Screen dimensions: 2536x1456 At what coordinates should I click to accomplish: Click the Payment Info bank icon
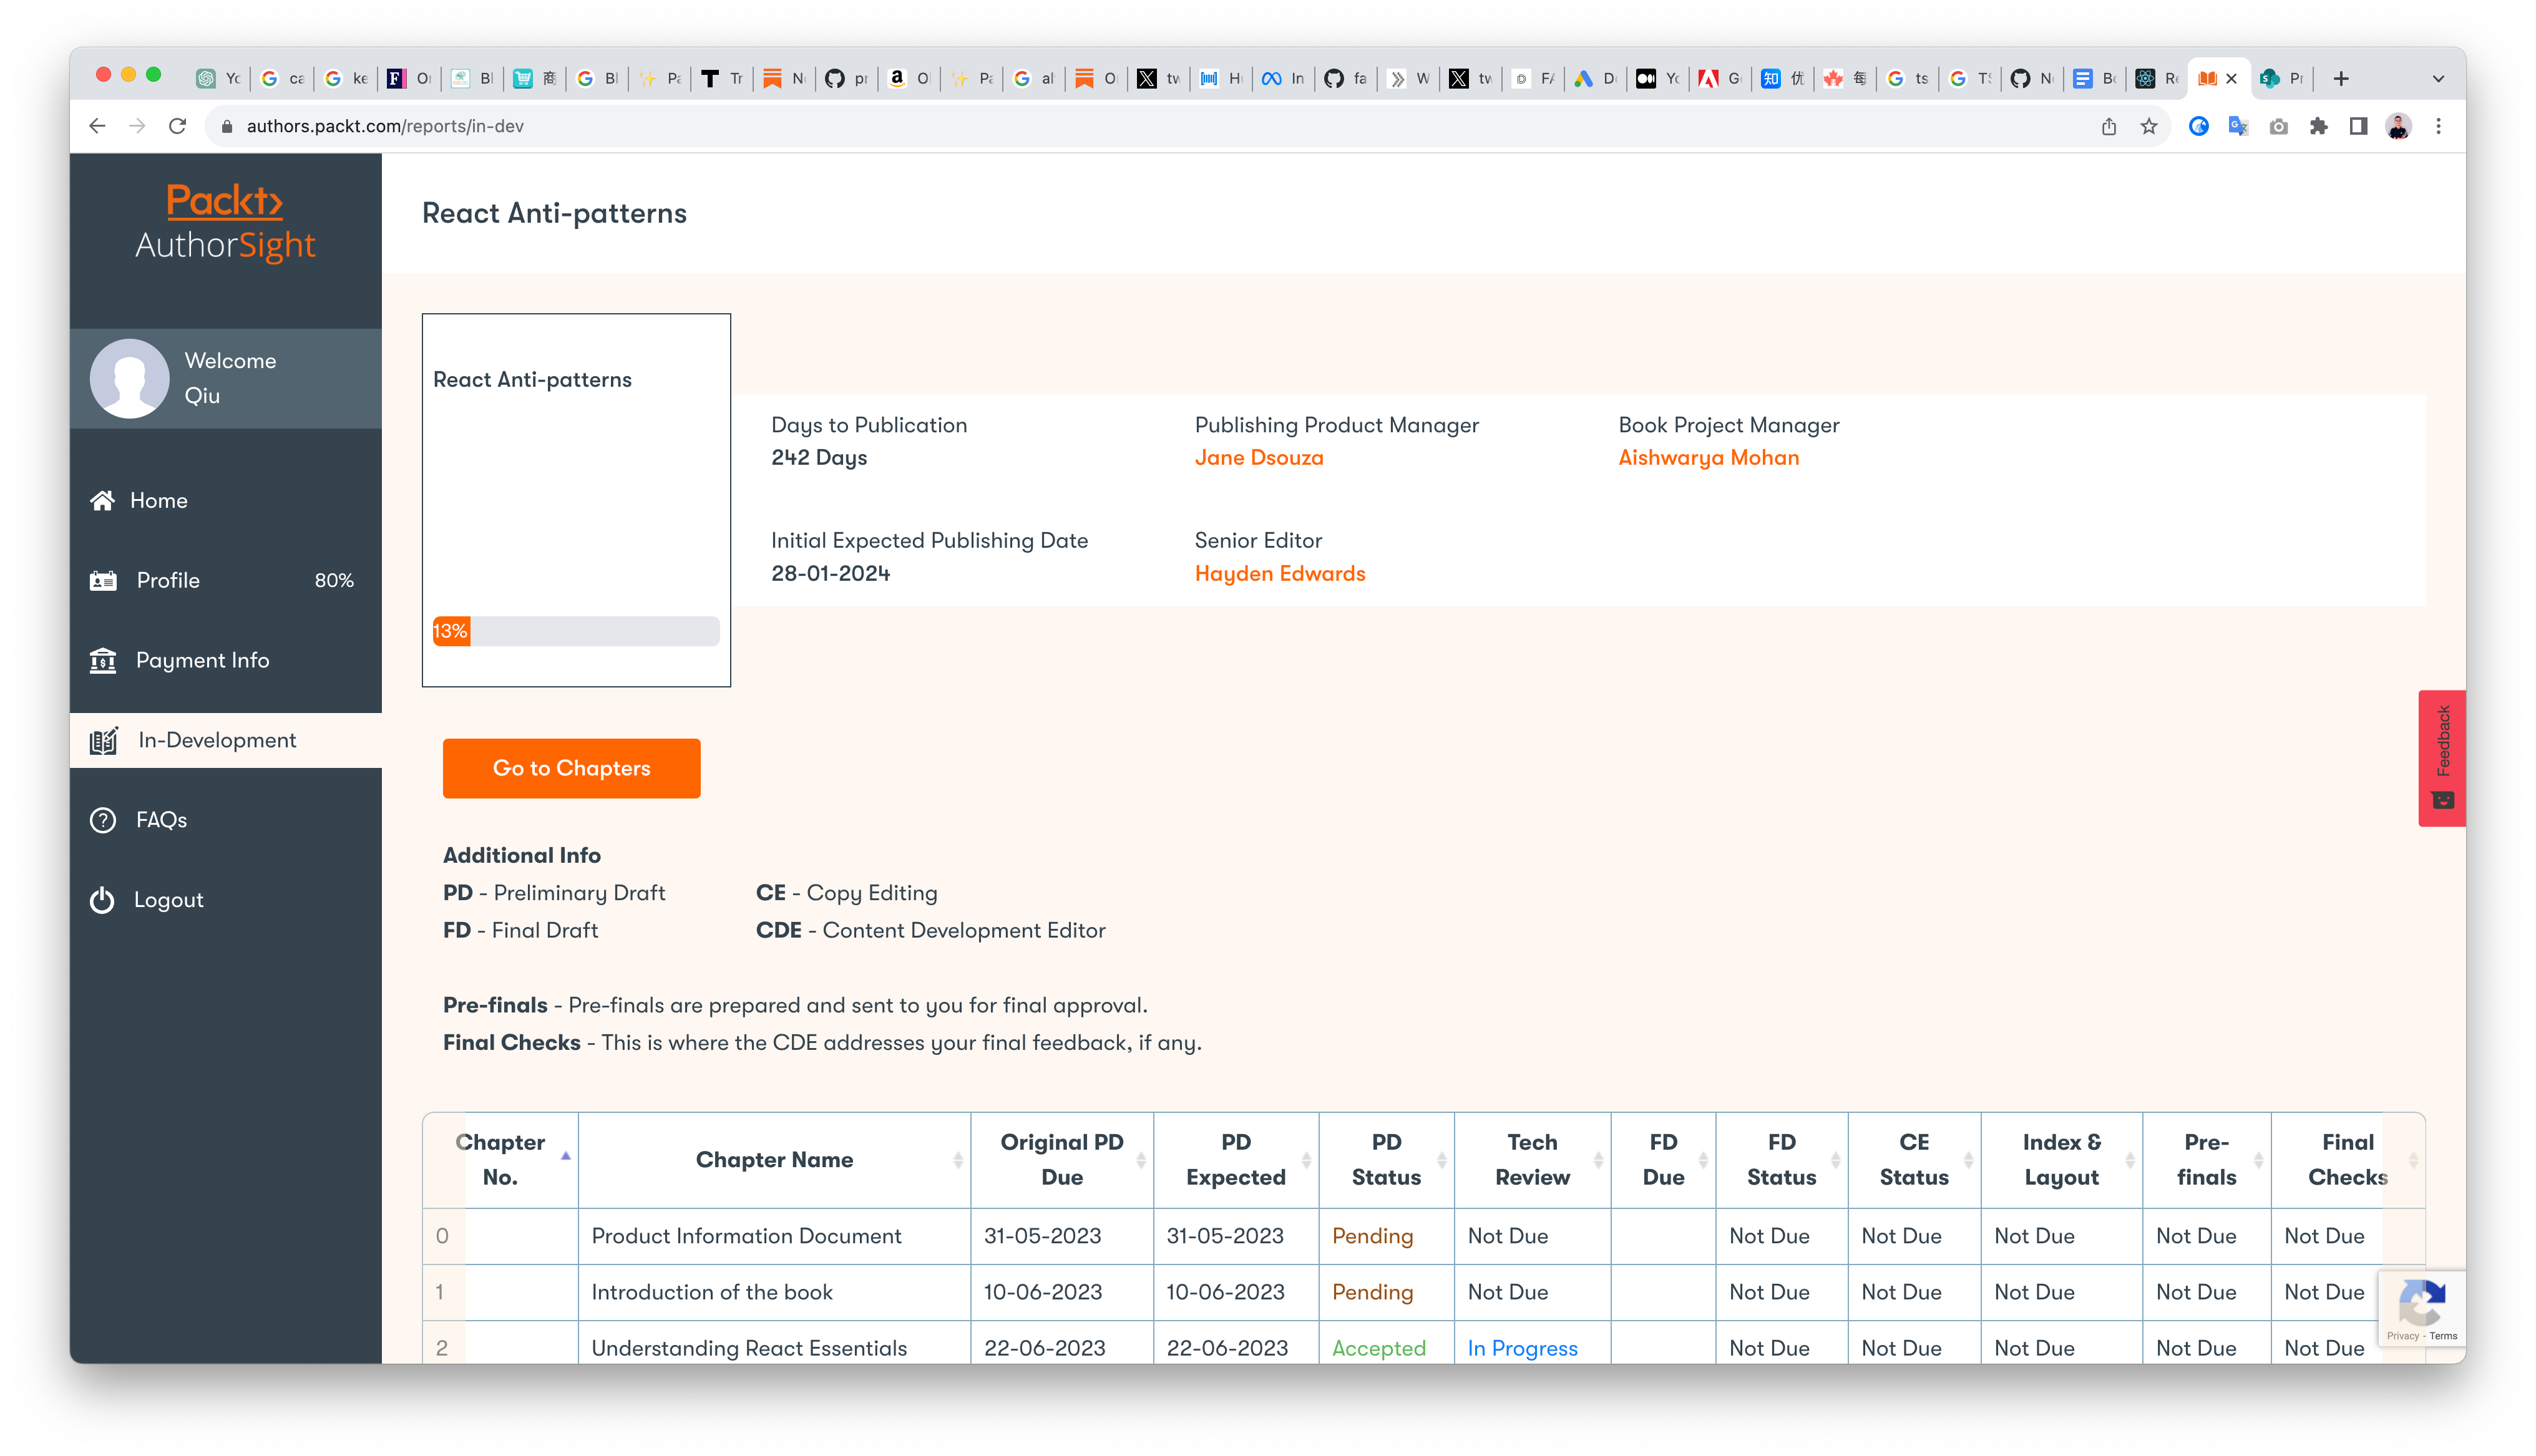click(x=103, y=660)
